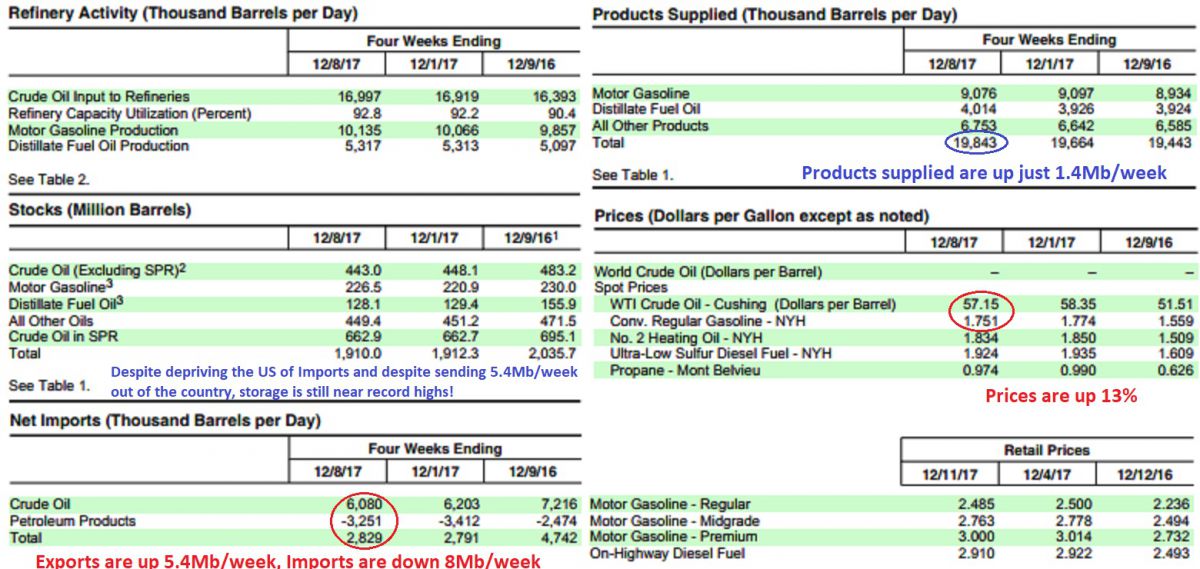Select the circled WTI Crude 57.15 price
The height and width of the screenshot is (569, 1200).
[981, 304]
